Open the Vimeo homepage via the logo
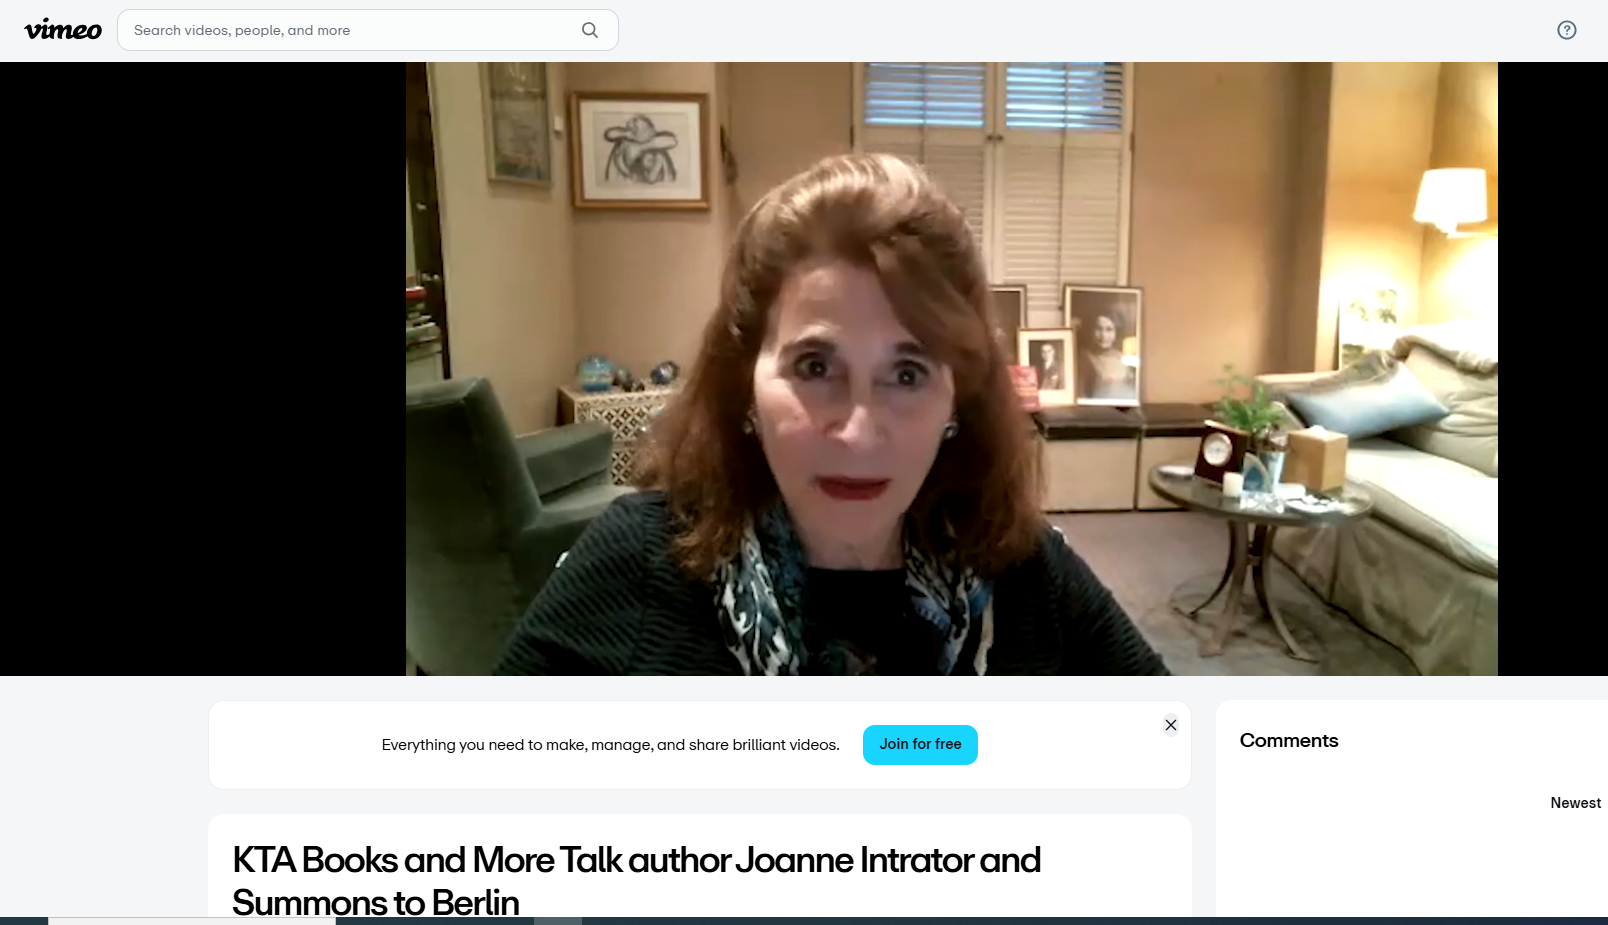 62,29
